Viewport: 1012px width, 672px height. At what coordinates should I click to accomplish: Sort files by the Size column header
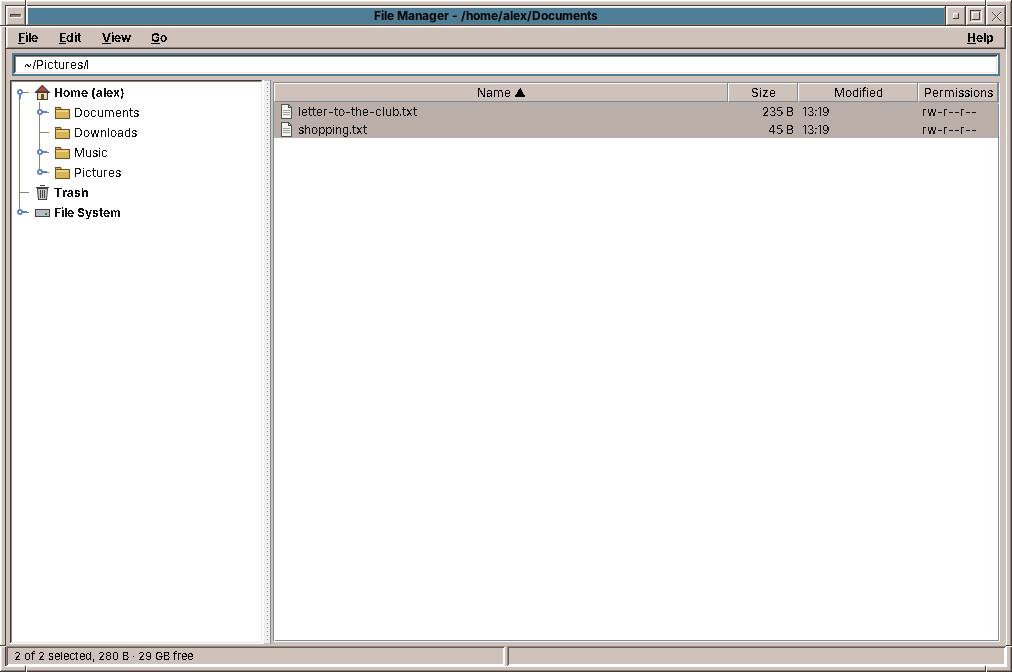[763, 92]
